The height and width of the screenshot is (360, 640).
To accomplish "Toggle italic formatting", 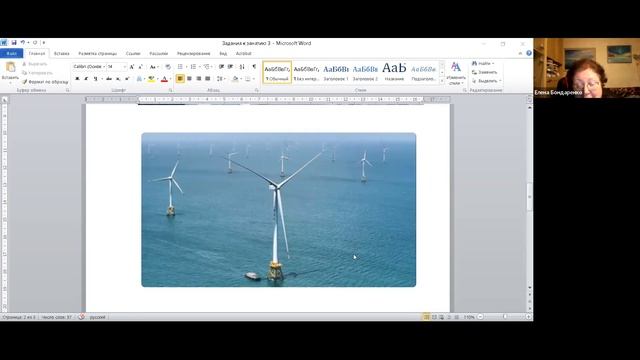I will [86, 78].
